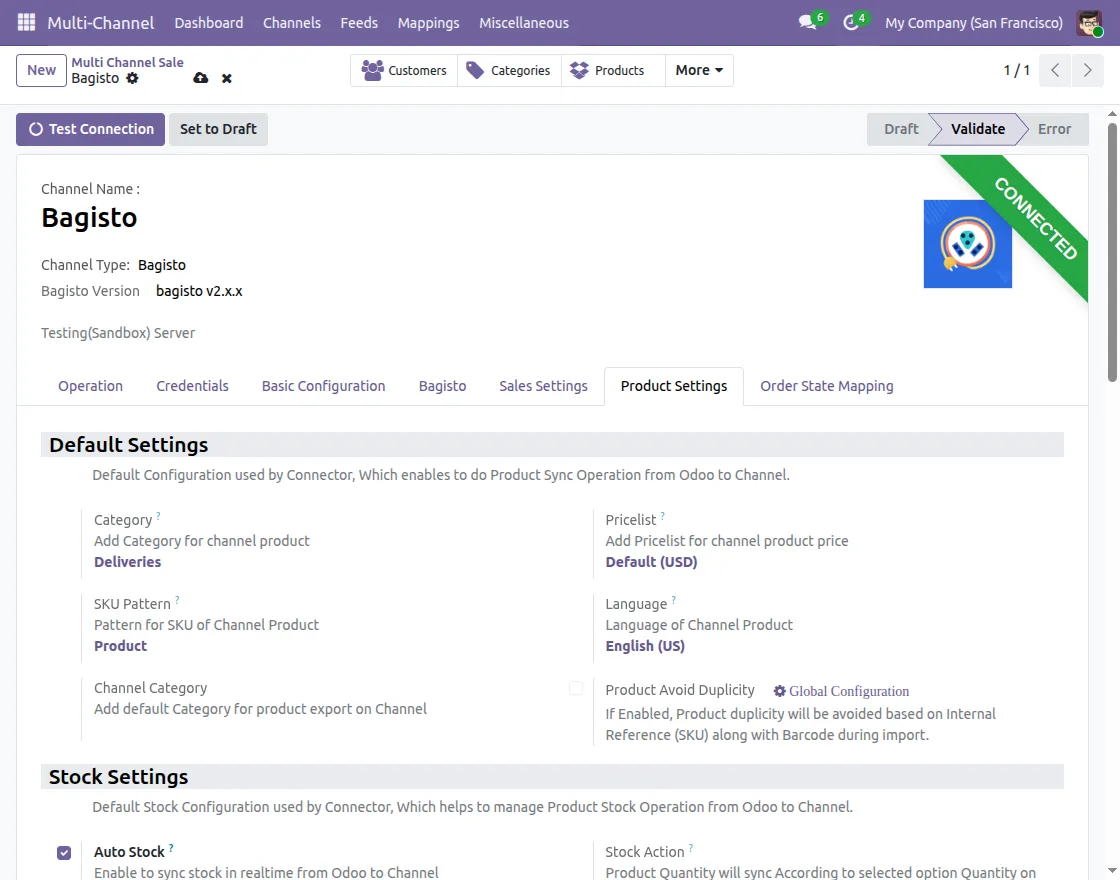
Task: Open the Customers smart button
Action: (404, 71)
